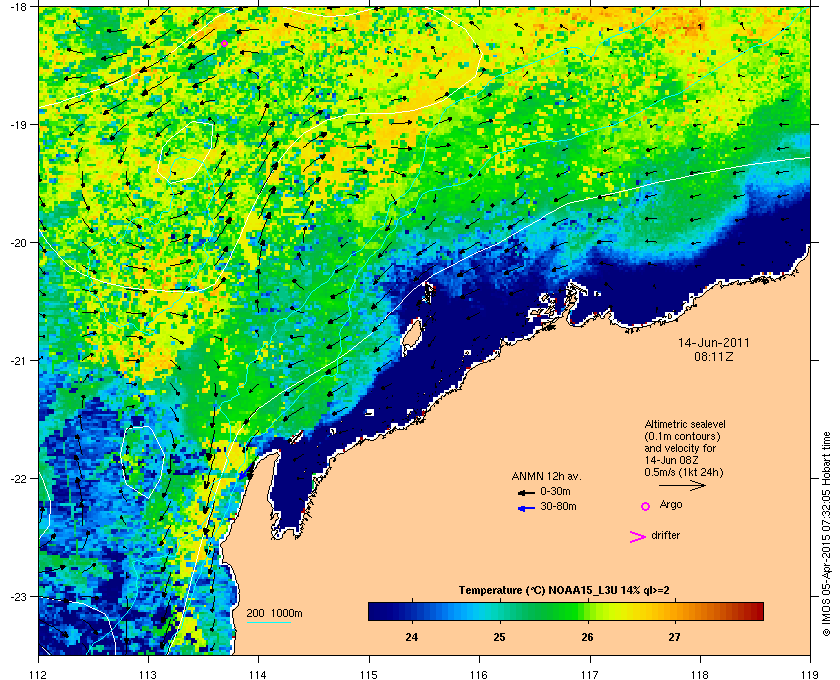Click latitude axis label "-18"

(x=18, y=6)
